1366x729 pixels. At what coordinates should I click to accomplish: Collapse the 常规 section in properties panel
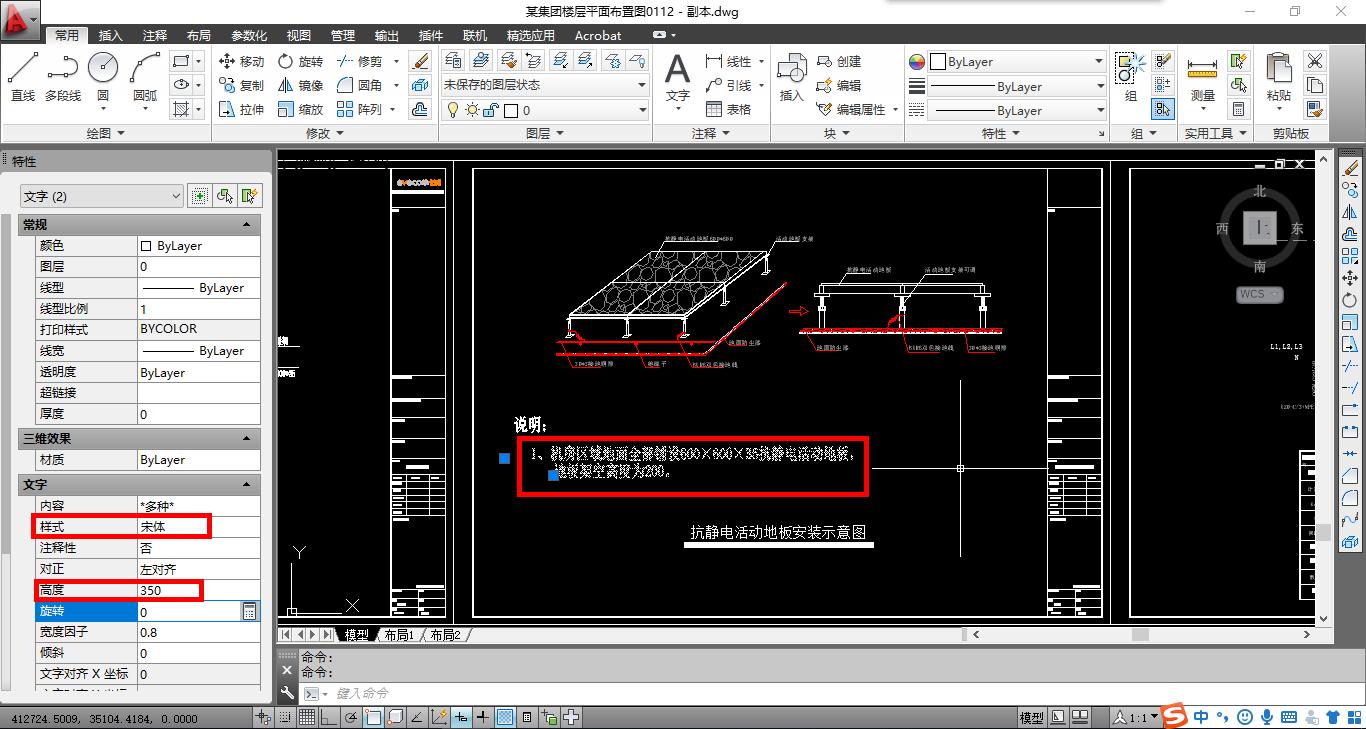(x=246, y=225)
